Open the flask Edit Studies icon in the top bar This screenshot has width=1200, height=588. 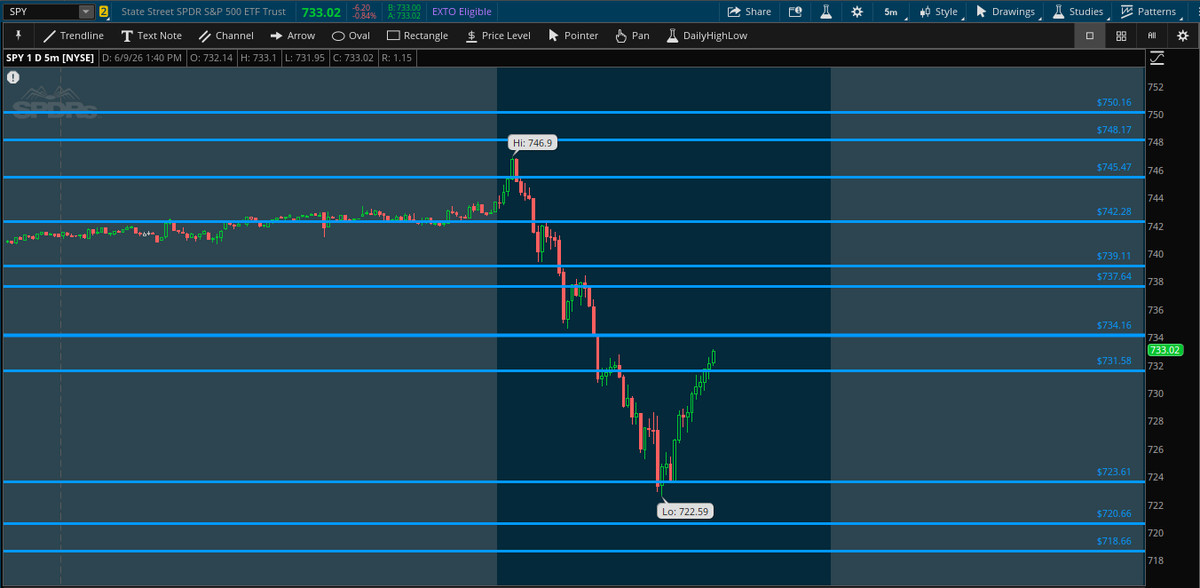(x=826, y=12)
